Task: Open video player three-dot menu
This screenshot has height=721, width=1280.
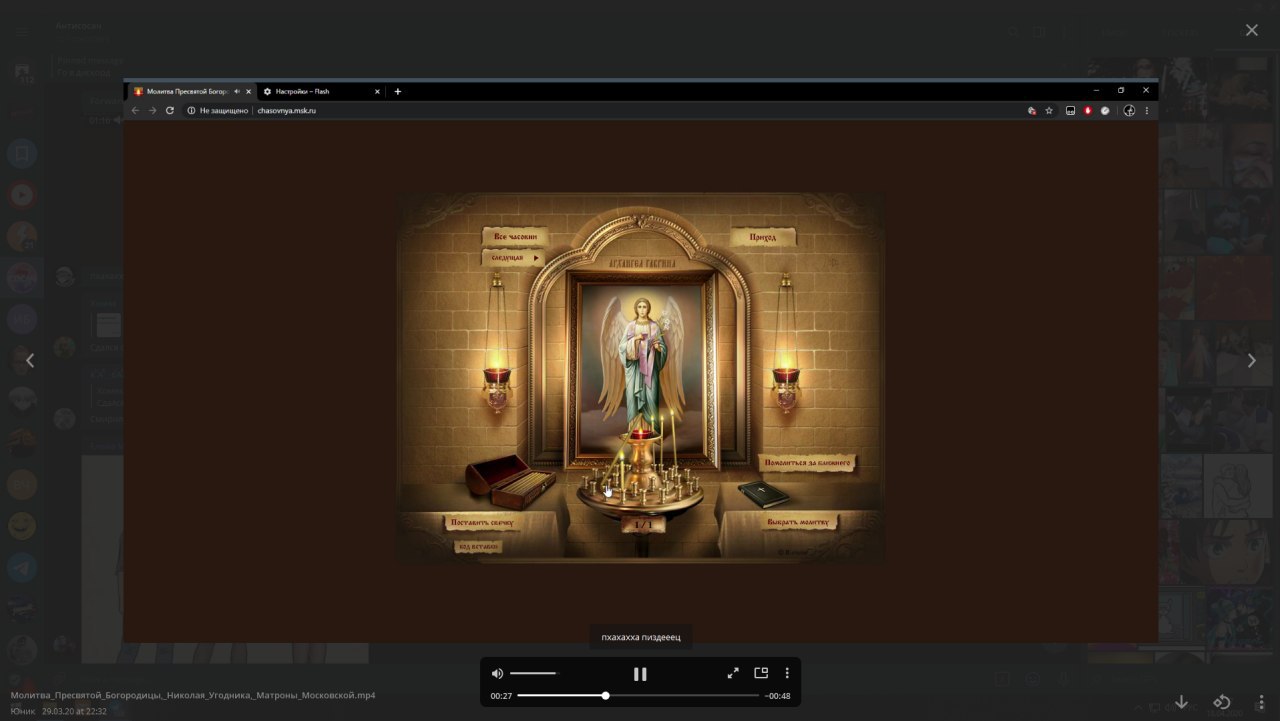Action: point(787,674)
